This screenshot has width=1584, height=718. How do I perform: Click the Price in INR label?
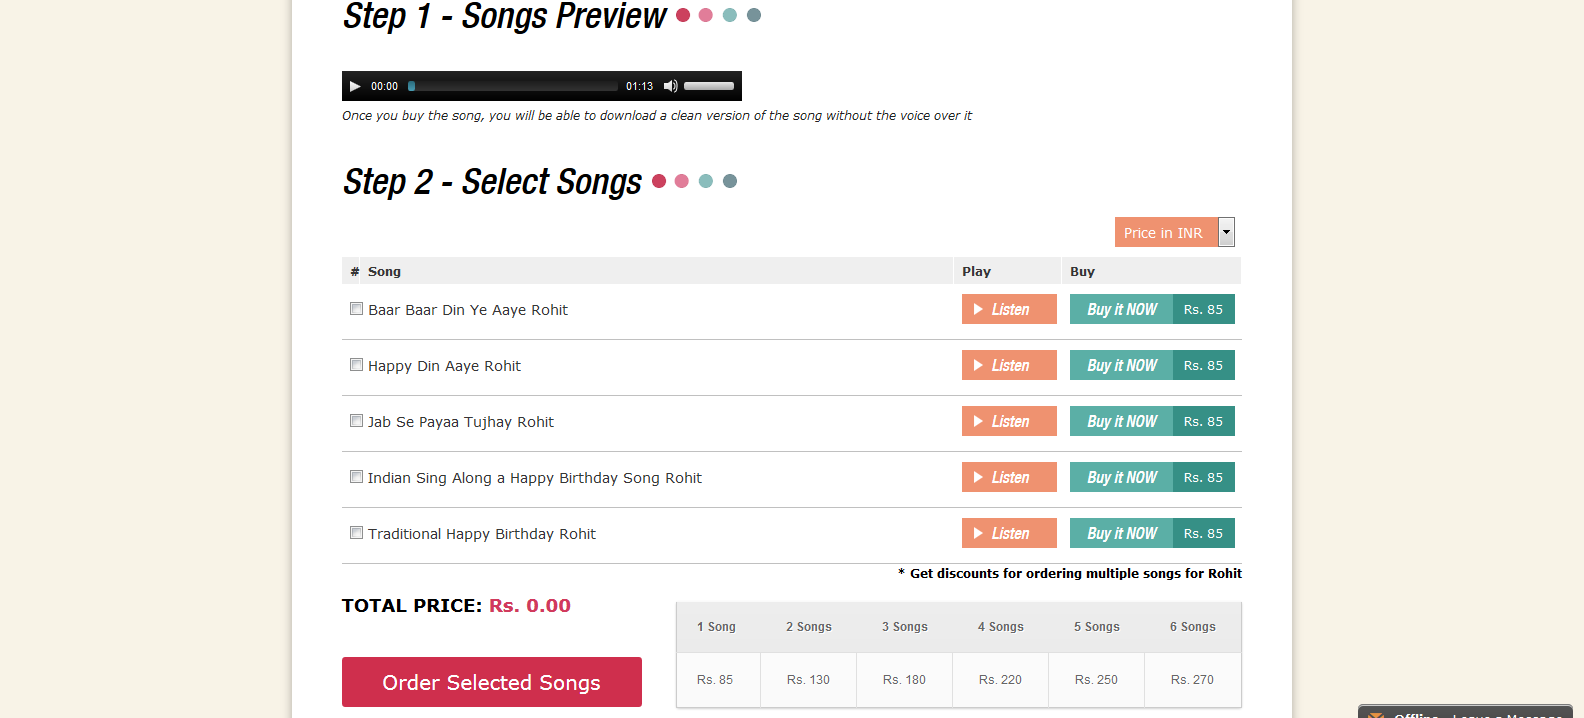pos(1163,232)
